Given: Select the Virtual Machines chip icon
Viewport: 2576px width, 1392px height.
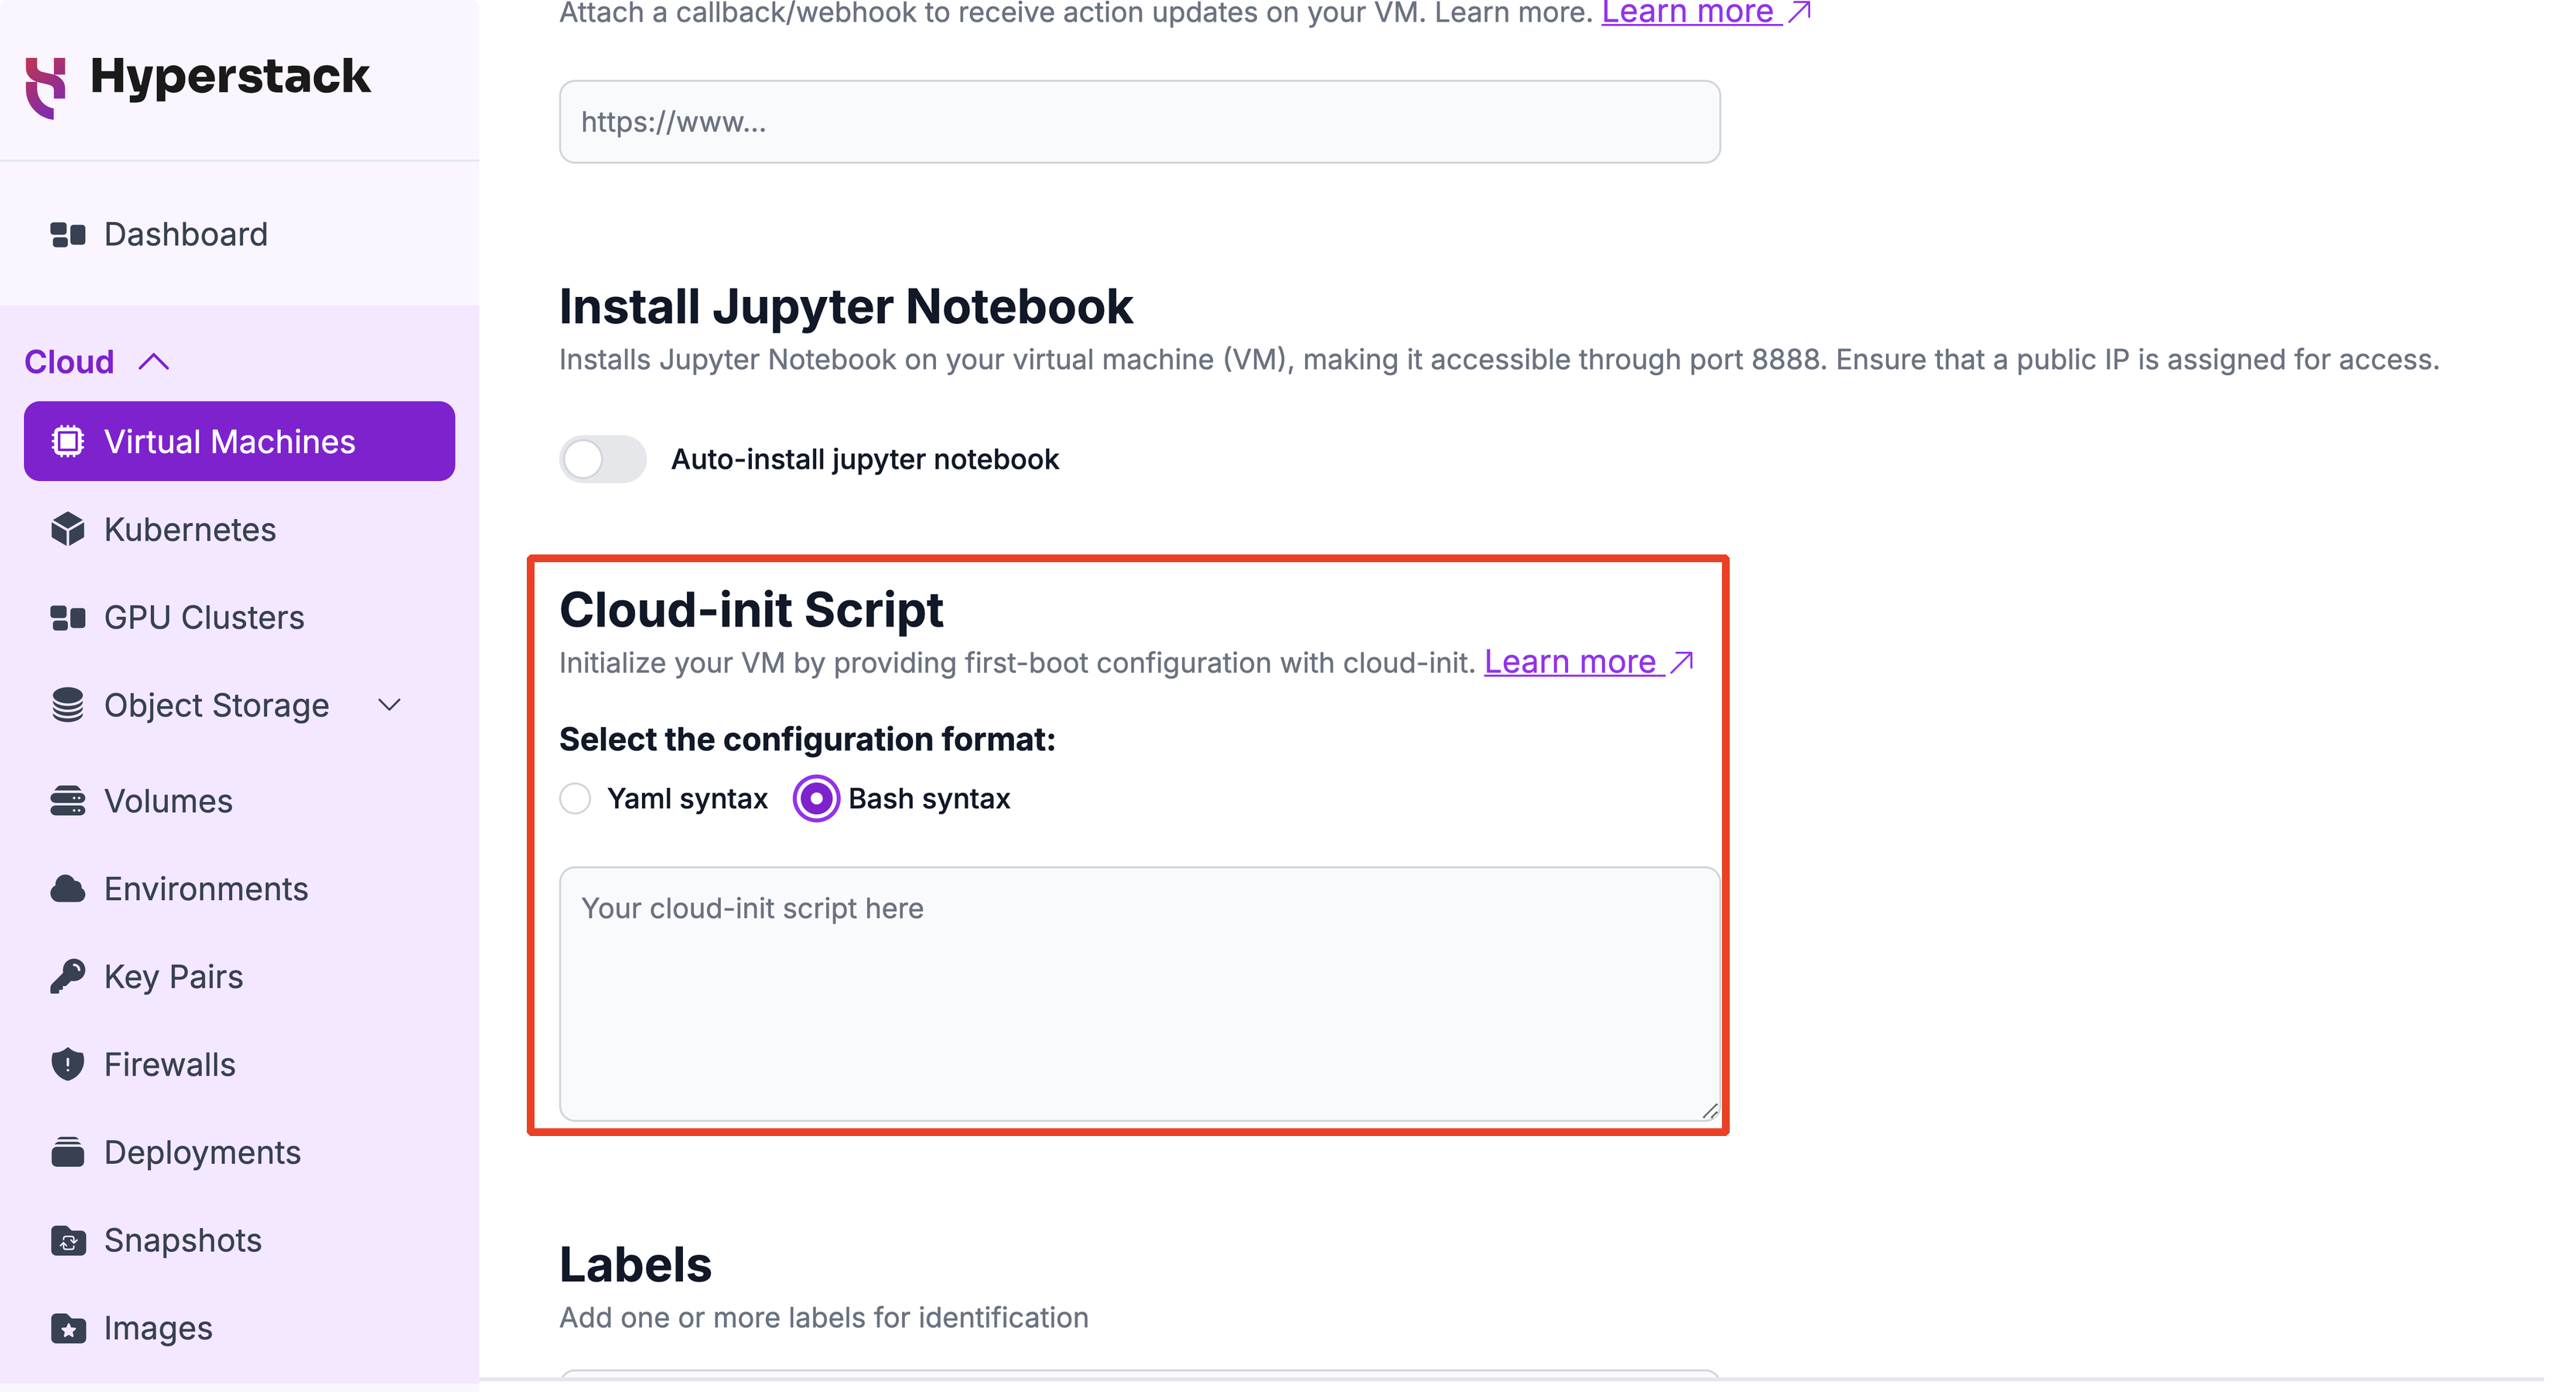Looking at the screenshot, I should click(x=68, y=441).
